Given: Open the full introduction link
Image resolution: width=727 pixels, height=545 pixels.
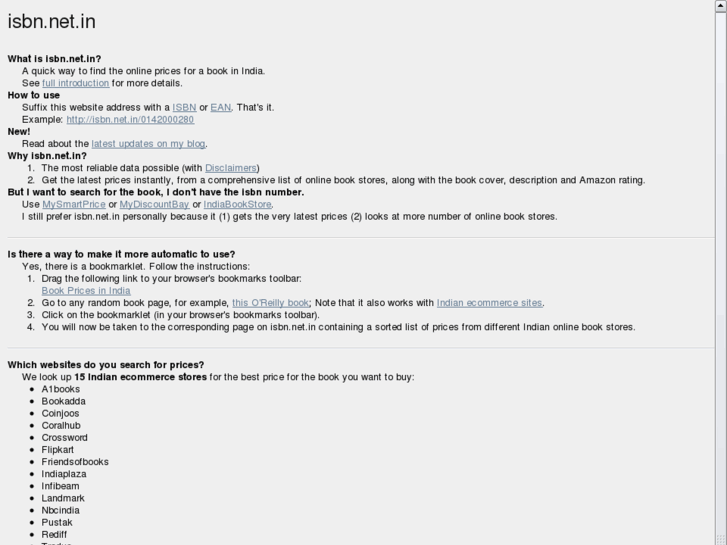Looking at the screenshot, I should point(76,83).
